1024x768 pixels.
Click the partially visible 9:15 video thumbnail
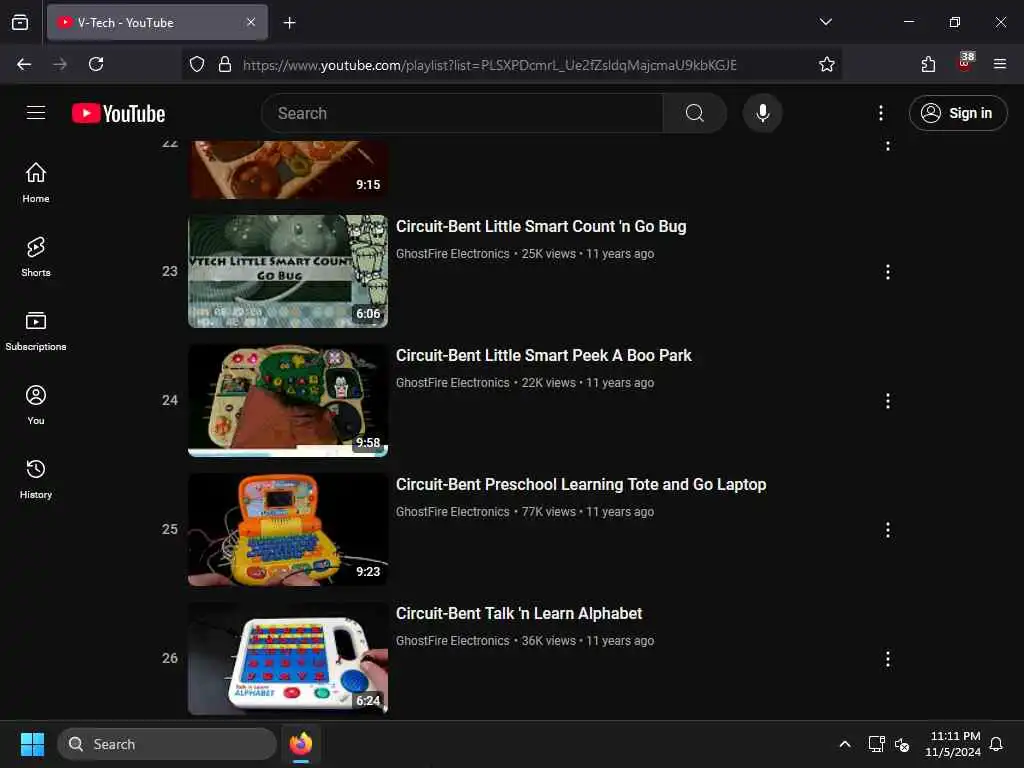coord(288,169)
